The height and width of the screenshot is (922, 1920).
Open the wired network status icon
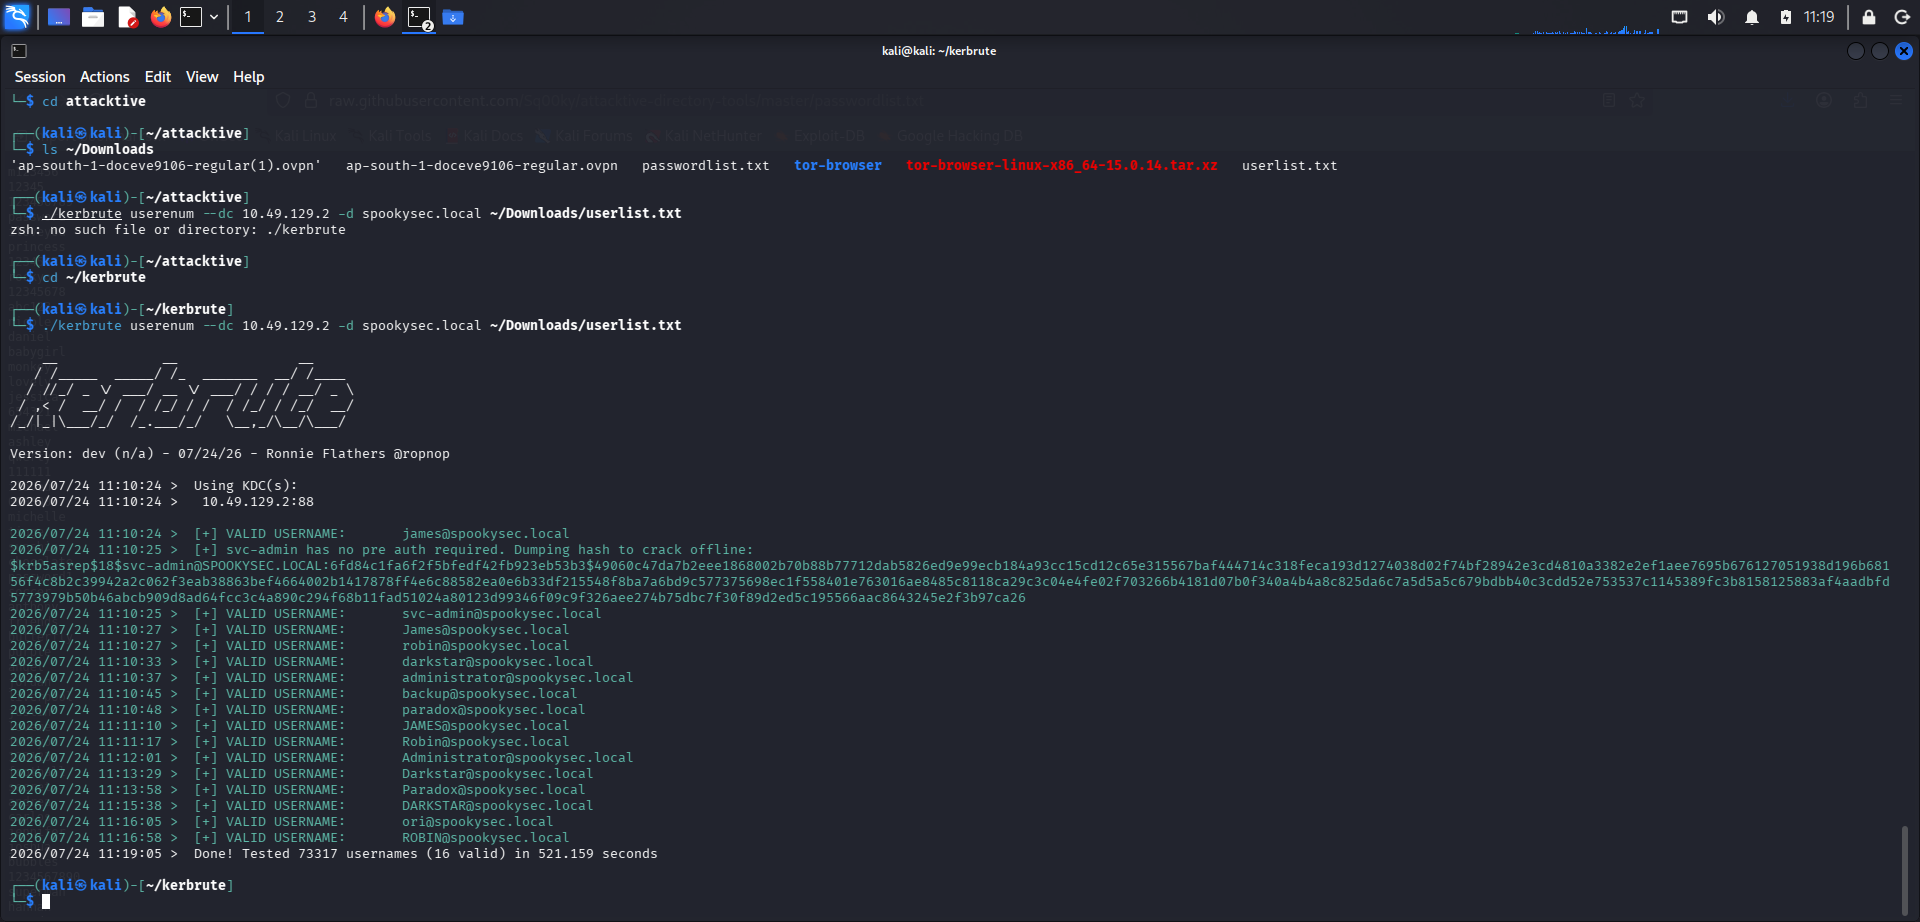(x=1680, y=17)
